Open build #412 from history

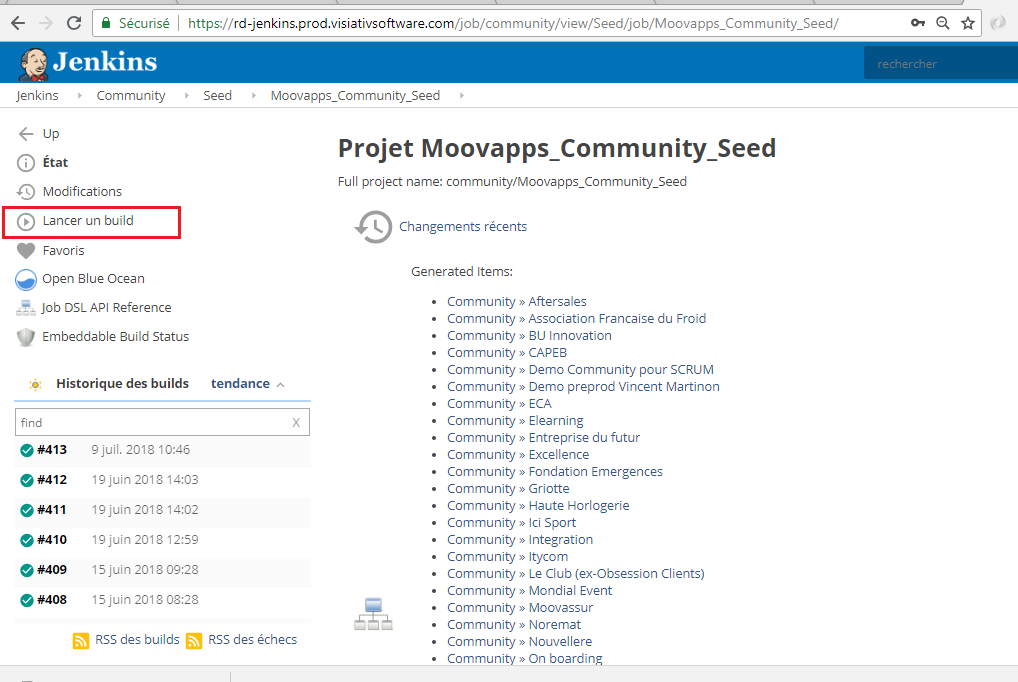click(52, 480)
